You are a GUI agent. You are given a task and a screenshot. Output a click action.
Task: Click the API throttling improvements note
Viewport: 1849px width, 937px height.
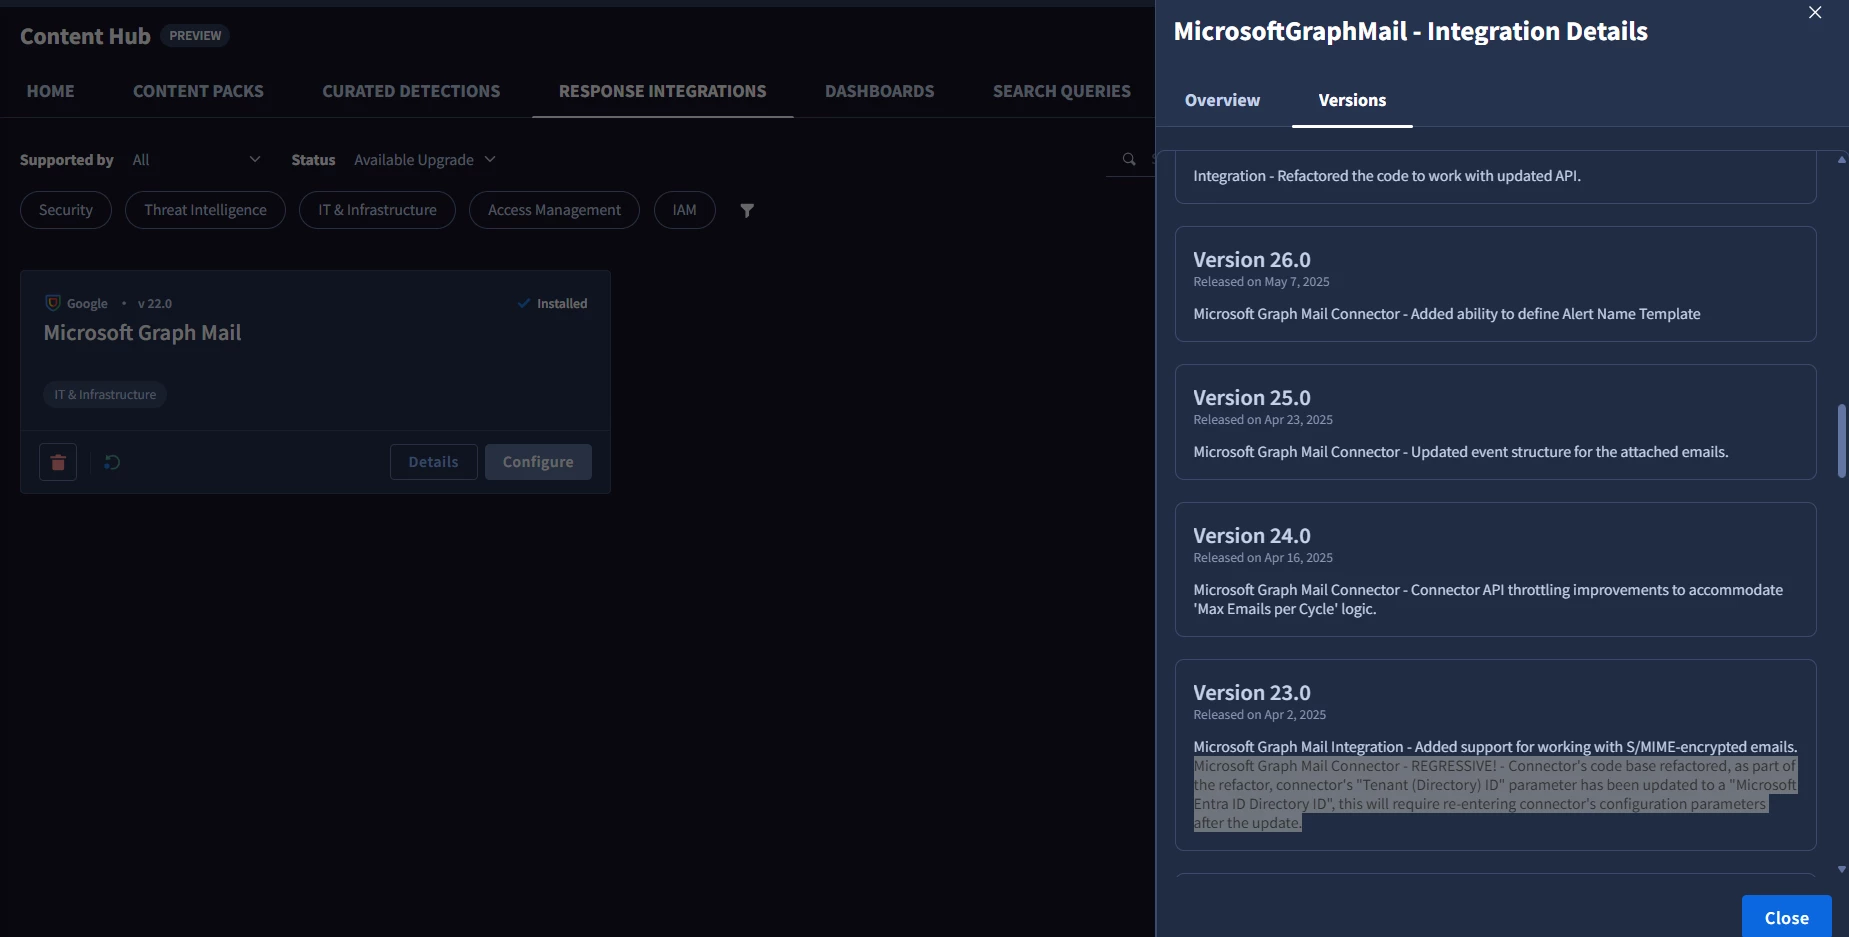pos(1488,599)
